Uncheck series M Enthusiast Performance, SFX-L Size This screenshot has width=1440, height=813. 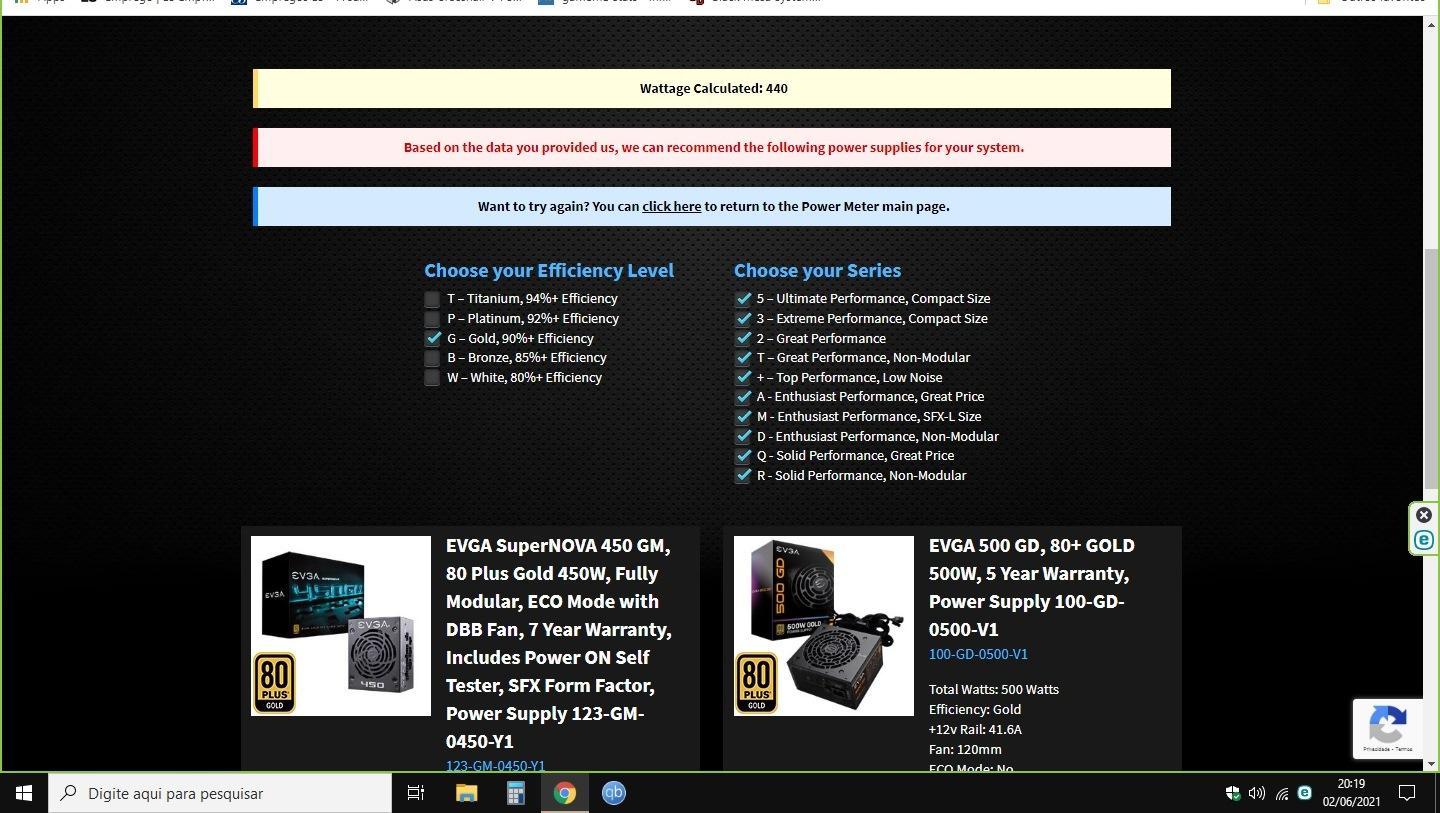point(743,417)
